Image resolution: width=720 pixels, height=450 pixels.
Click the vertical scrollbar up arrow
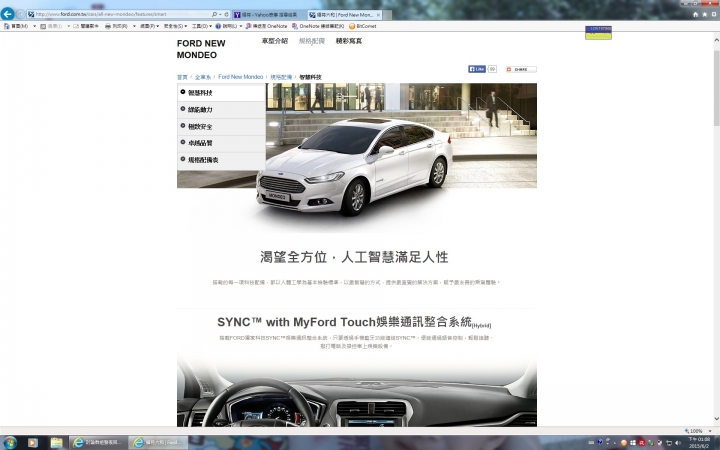click(716, 40)
